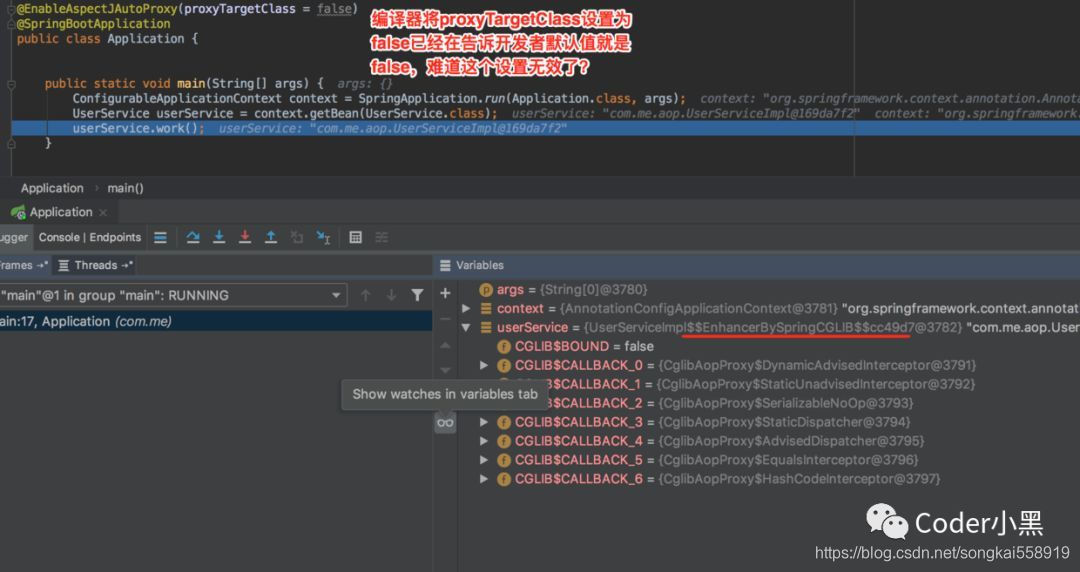Click the Evaluate Expression calculator icon
Image resolution: width=1080 pixels, height=572 pixels.
pyautogui.click(x=355, y=237)
